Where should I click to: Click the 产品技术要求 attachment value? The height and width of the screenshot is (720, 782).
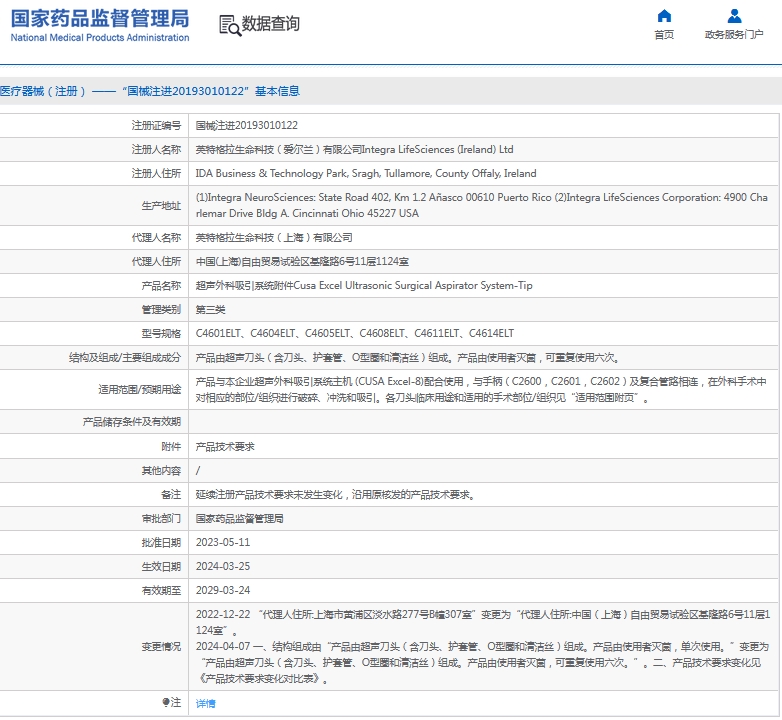[x=225, y=447]
